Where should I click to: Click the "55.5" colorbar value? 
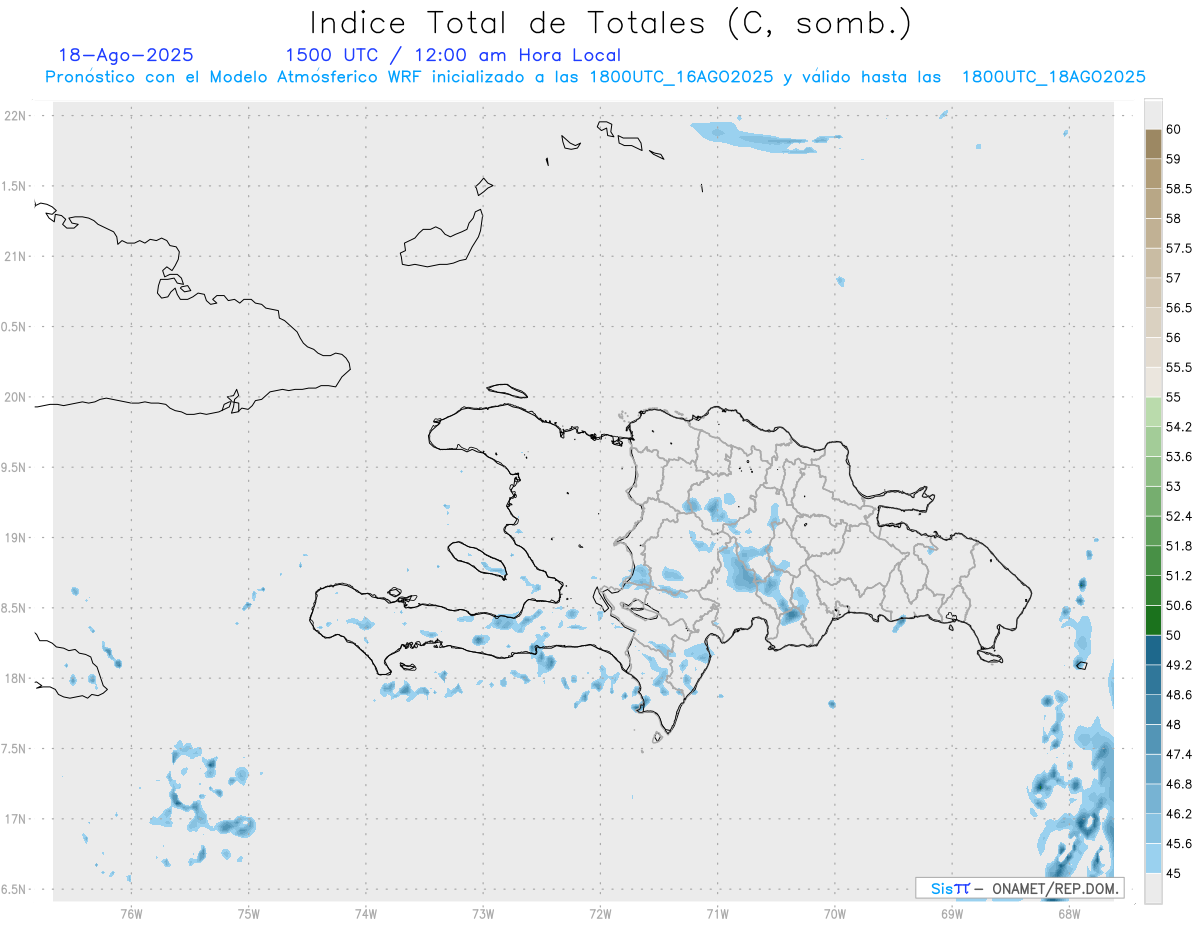[x=1179, y=368]
